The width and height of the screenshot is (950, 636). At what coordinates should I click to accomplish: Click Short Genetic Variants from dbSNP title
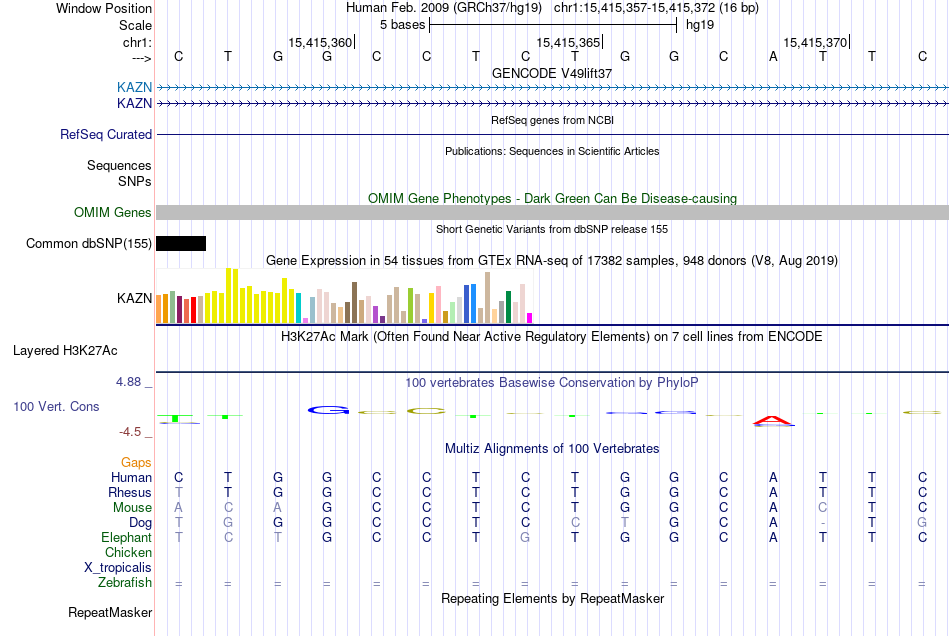552,229
